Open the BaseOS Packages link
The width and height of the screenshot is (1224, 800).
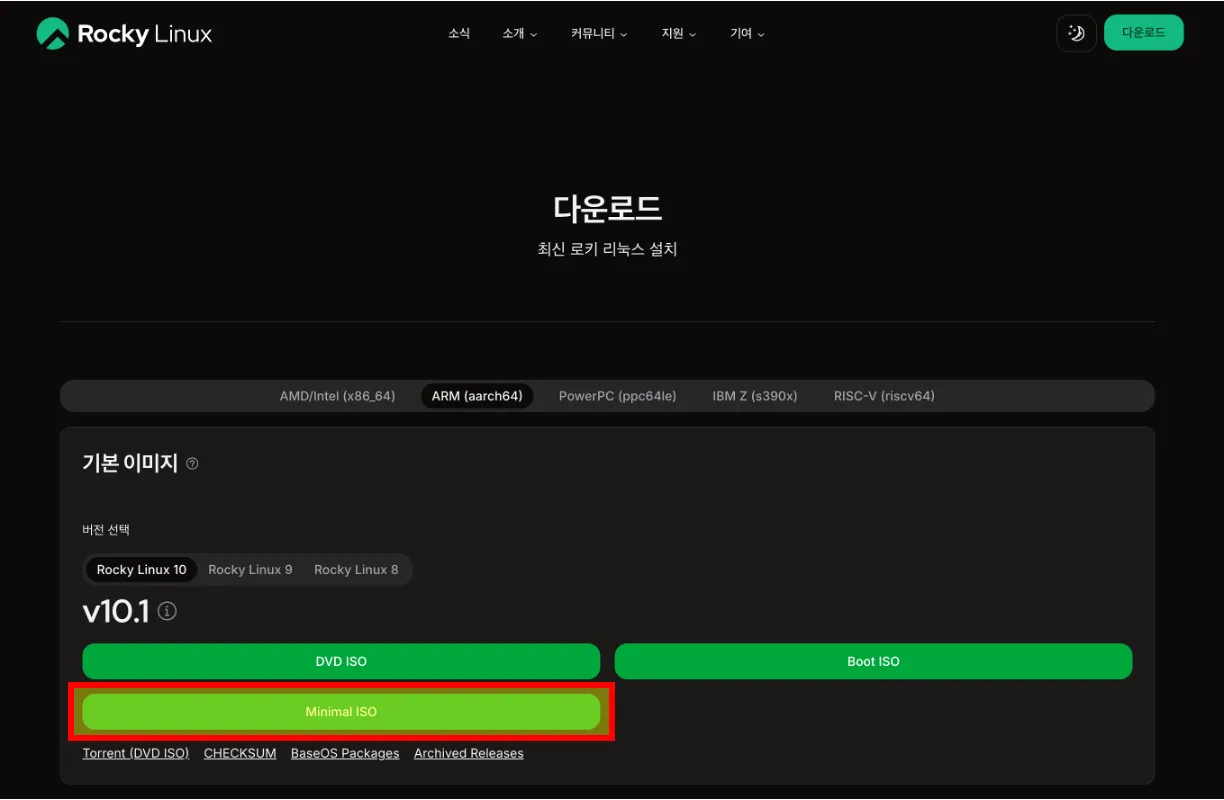(x=345, y=753)
